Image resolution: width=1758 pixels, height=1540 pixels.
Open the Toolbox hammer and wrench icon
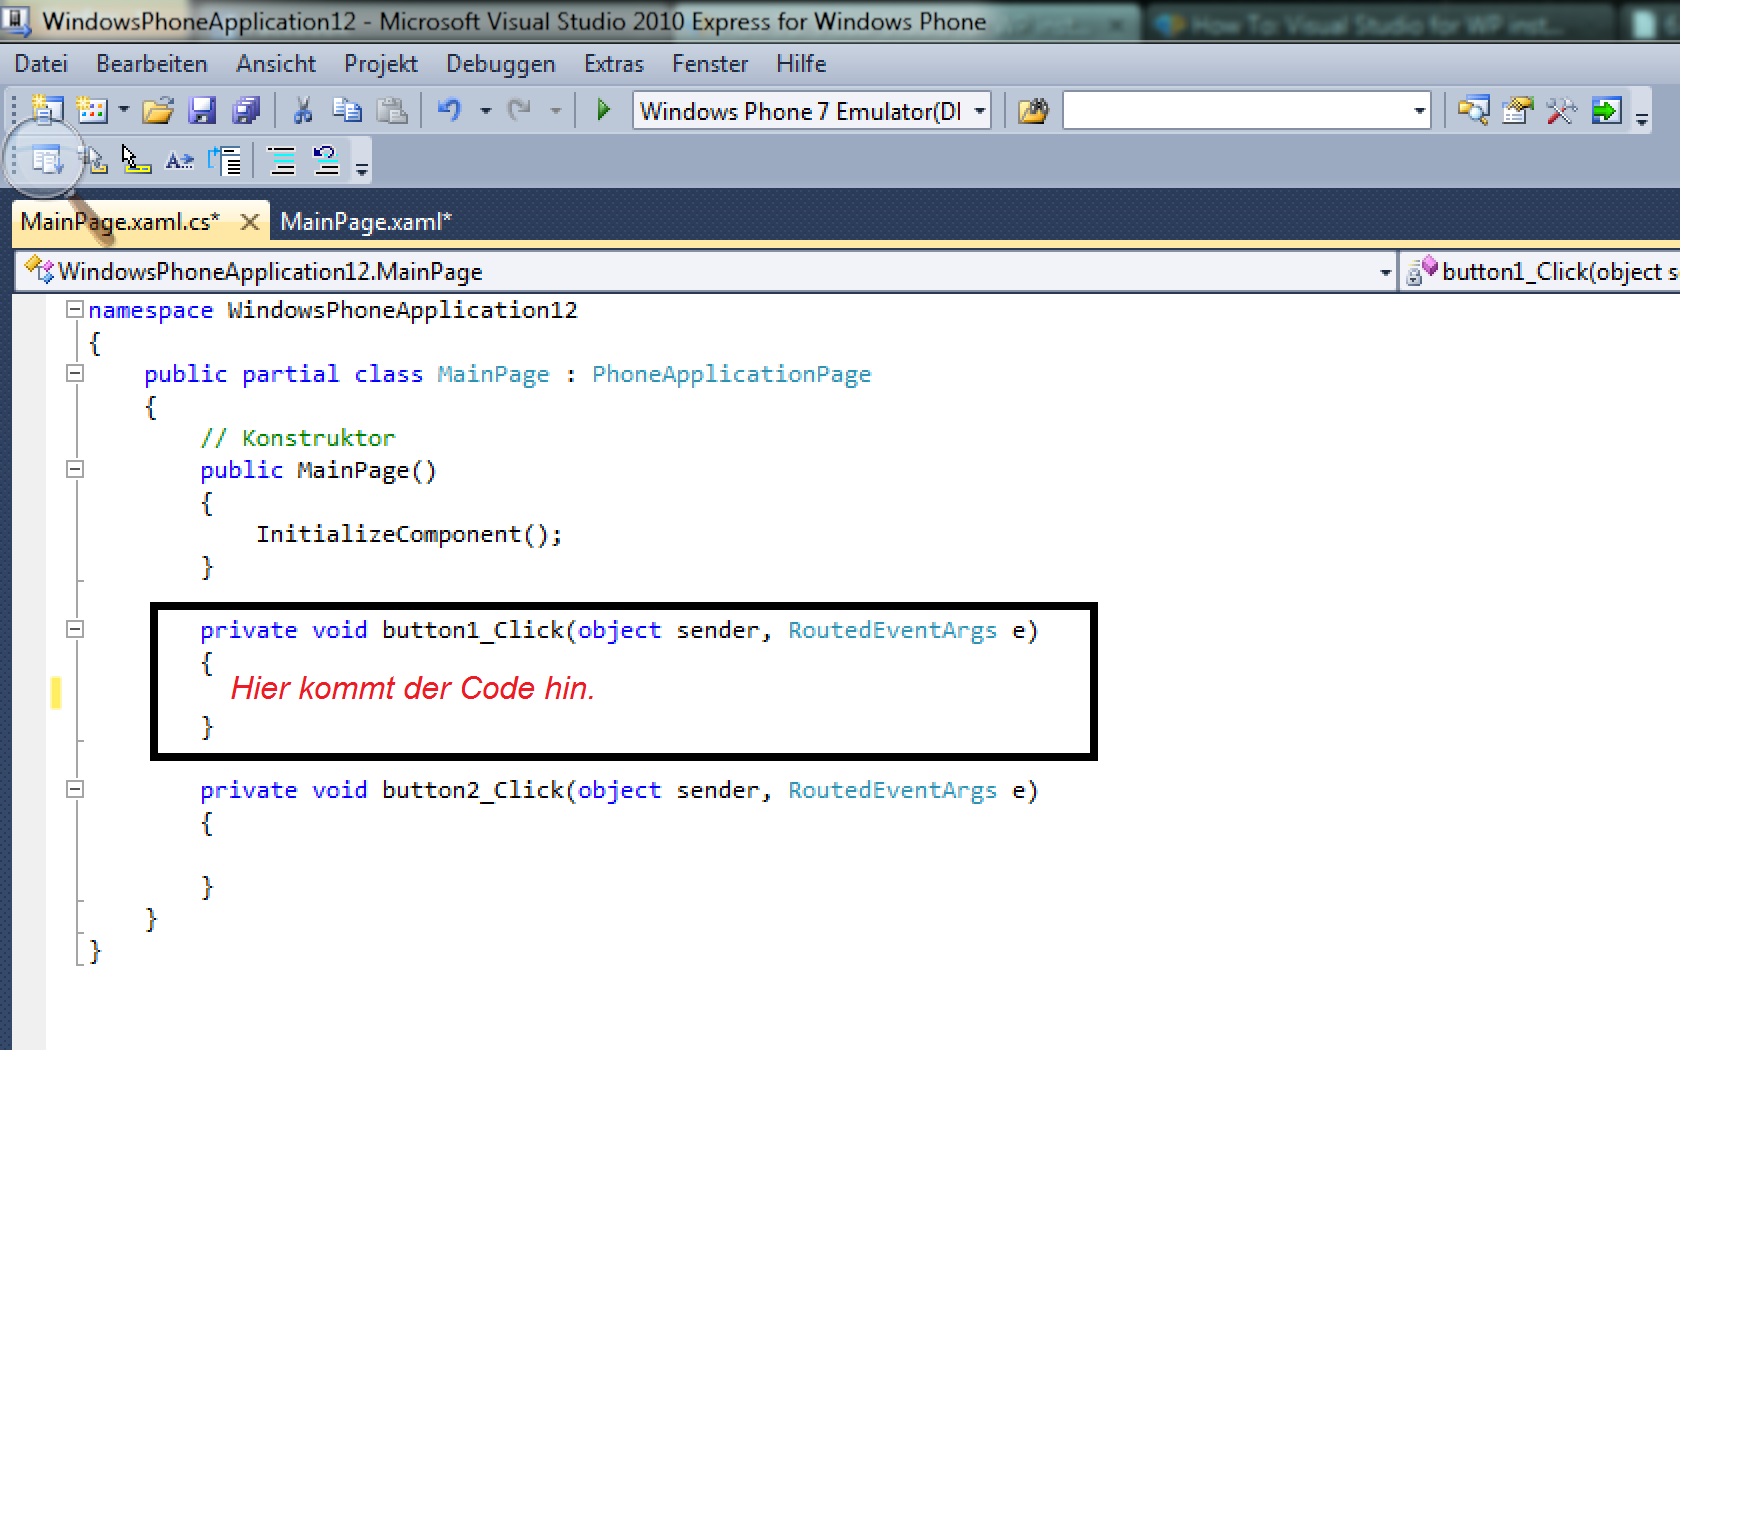point(1561,110)
